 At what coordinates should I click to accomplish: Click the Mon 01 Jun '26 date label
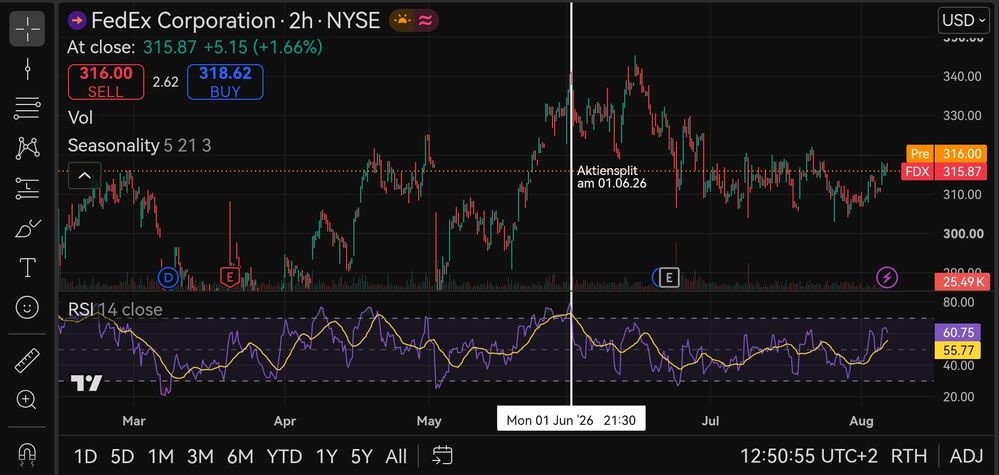click(x=571, y=420)
